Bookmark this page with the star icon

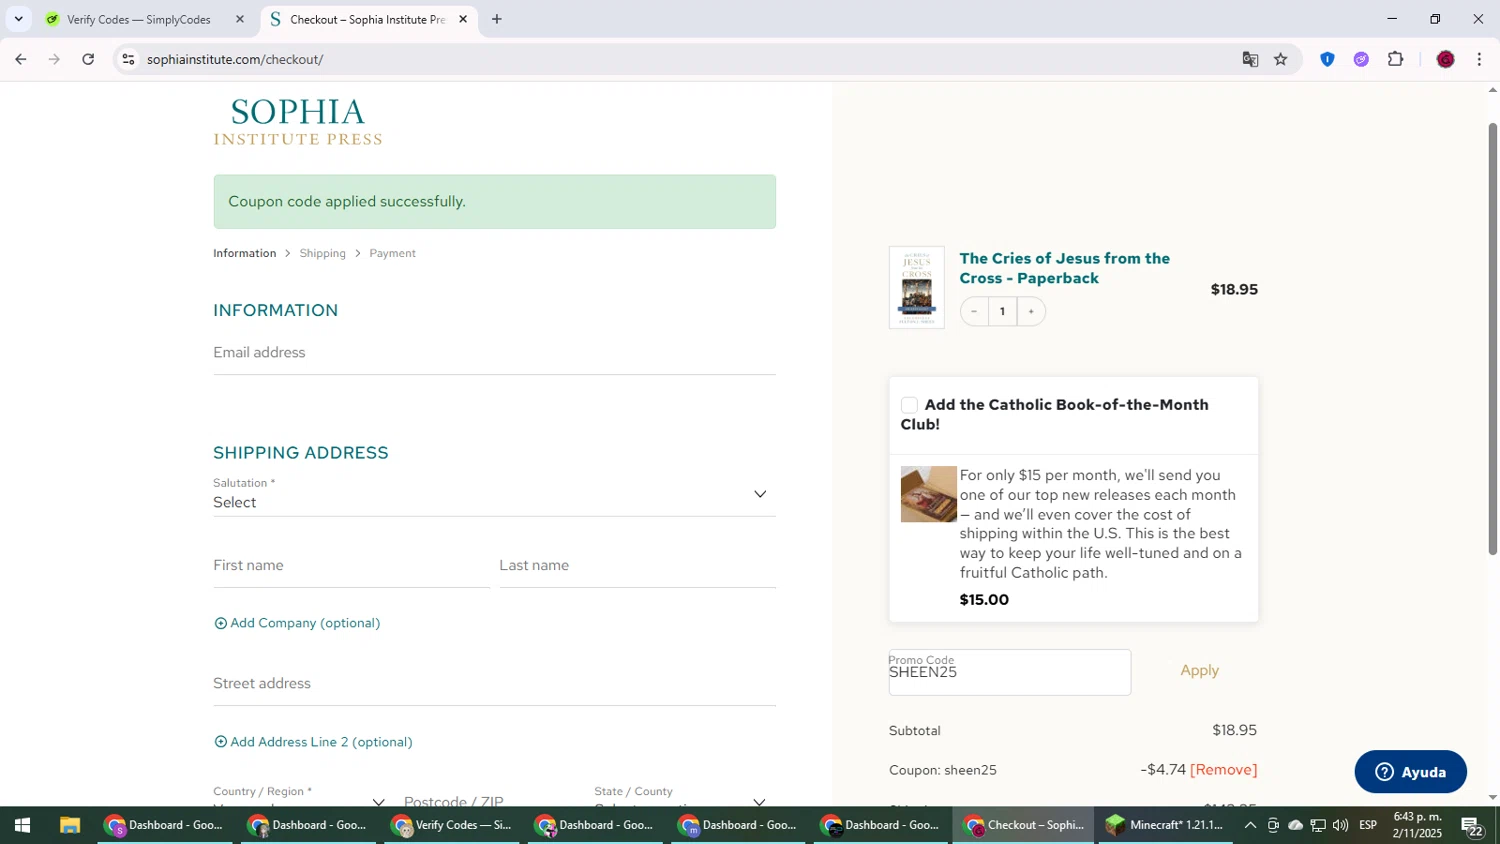click(x=1281, y=59)
